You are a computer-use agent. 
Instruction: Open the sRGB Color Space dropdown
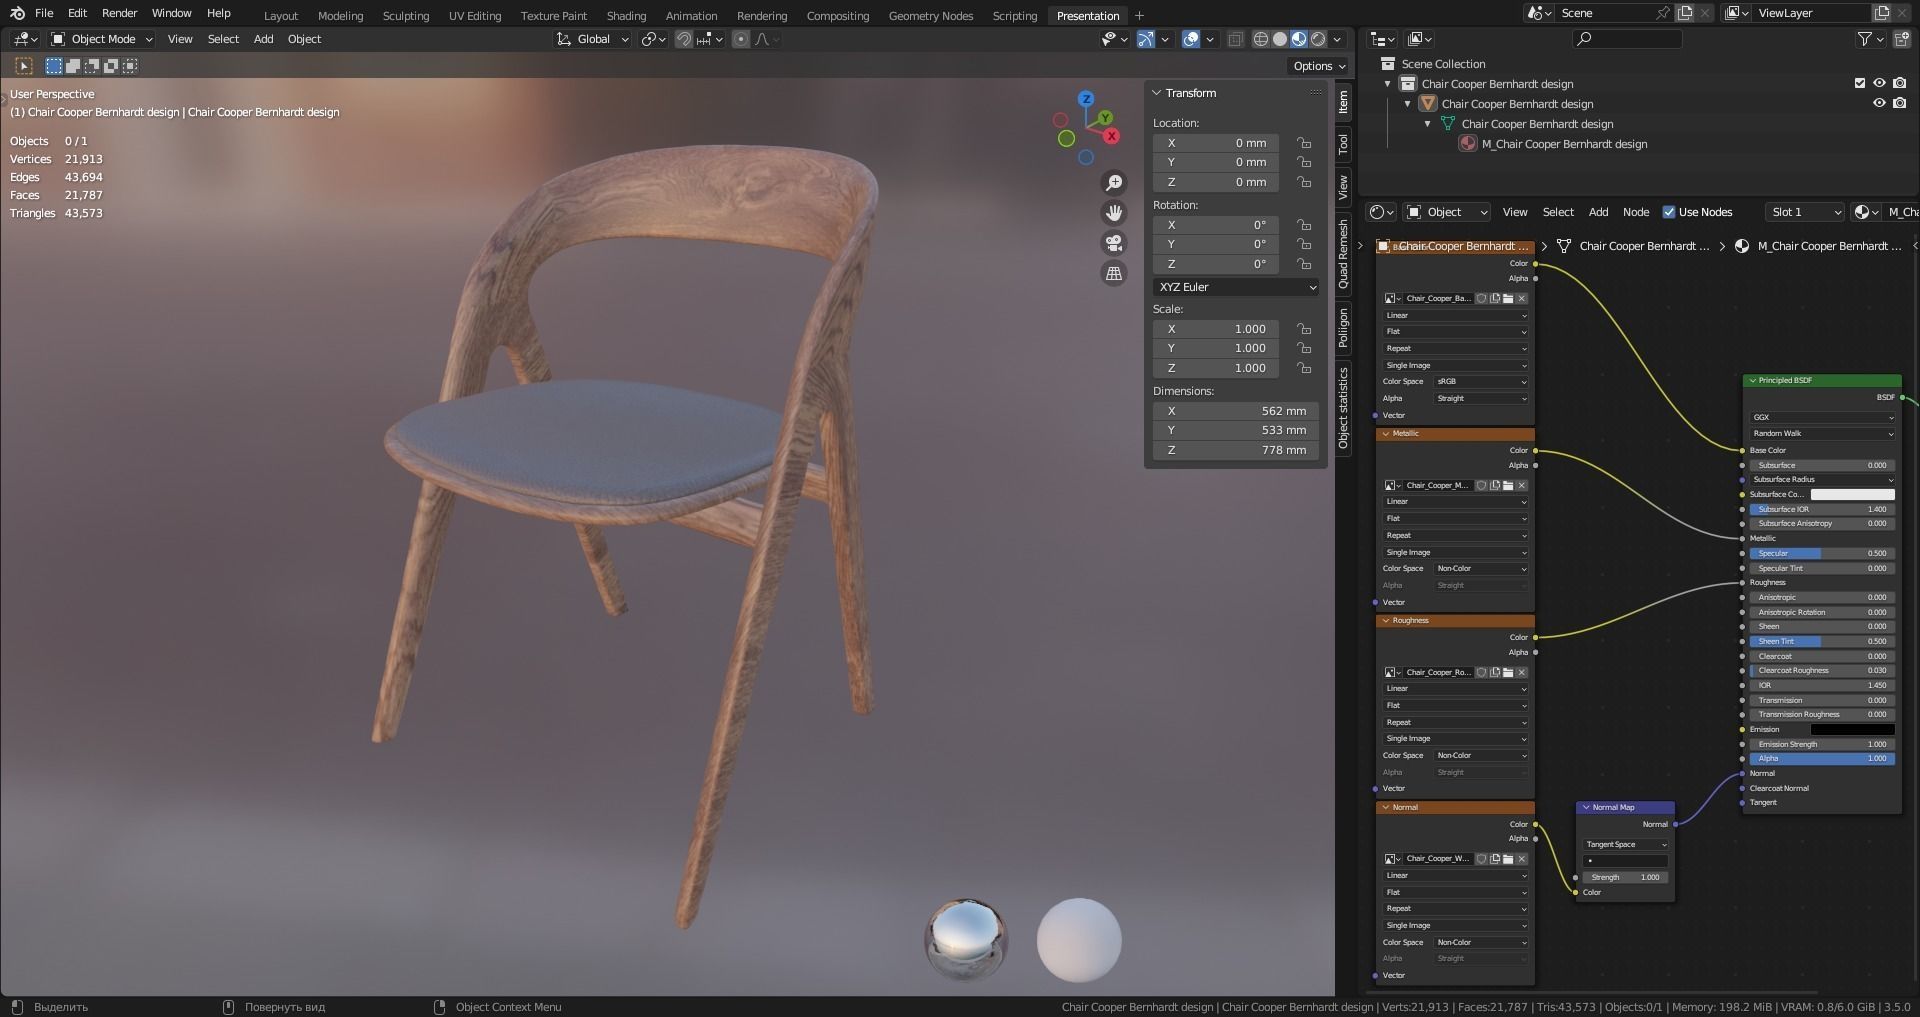1481,382
